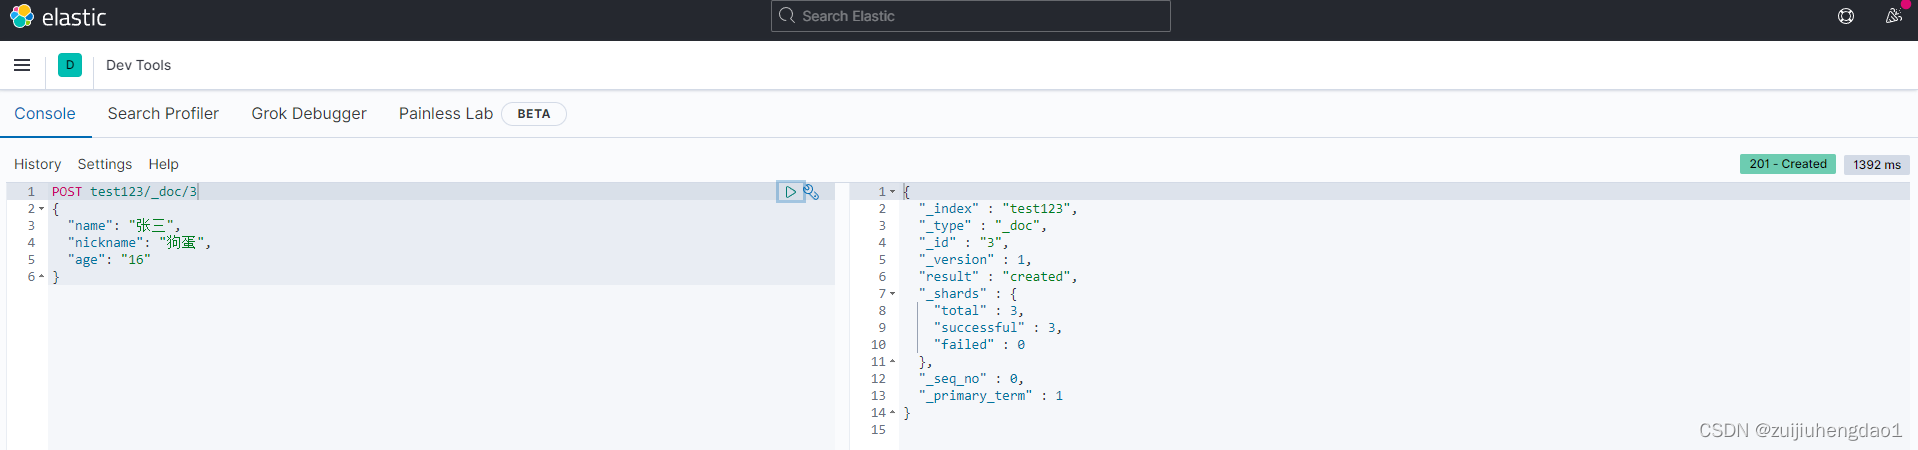Switch to the Search Profiler tab

pos(163,114)
